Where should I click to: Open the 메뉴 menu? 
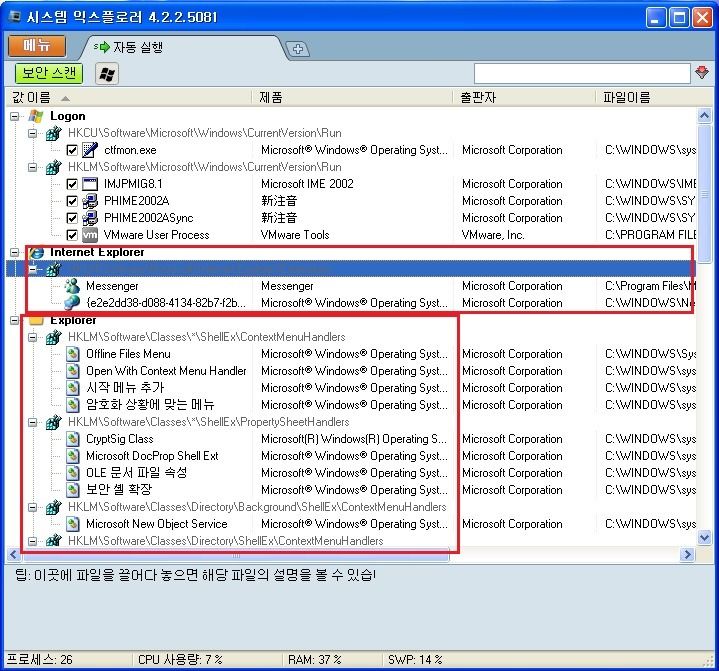[x=37, y=46]
